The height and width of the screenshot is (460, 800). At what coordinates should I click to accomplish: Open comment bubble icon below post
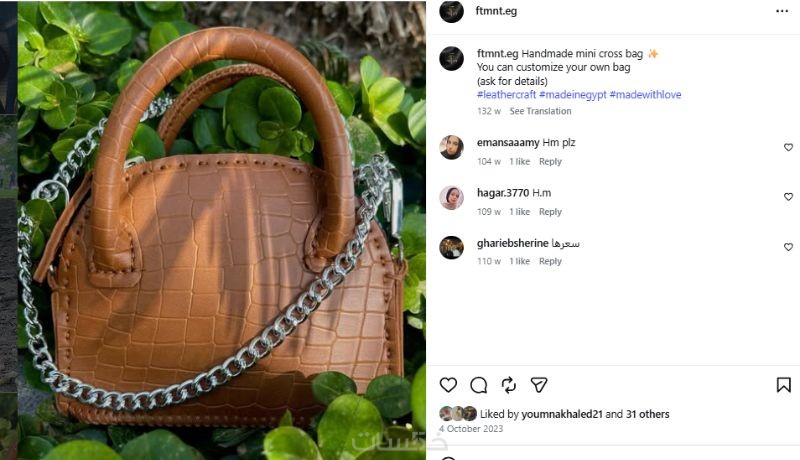click(478, 385)
